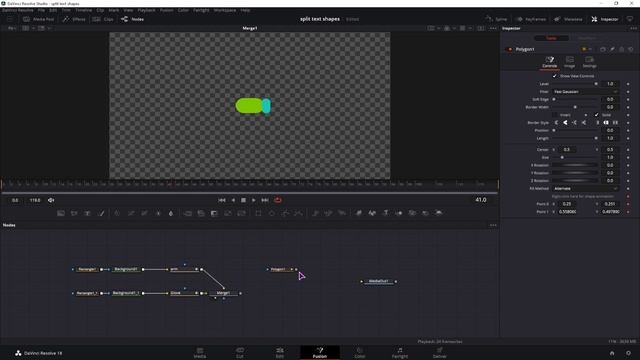The height and width of the screenshot is (360, 640).
Task: Switch to Controls tab in Inspector
Action: pos(550,62)
